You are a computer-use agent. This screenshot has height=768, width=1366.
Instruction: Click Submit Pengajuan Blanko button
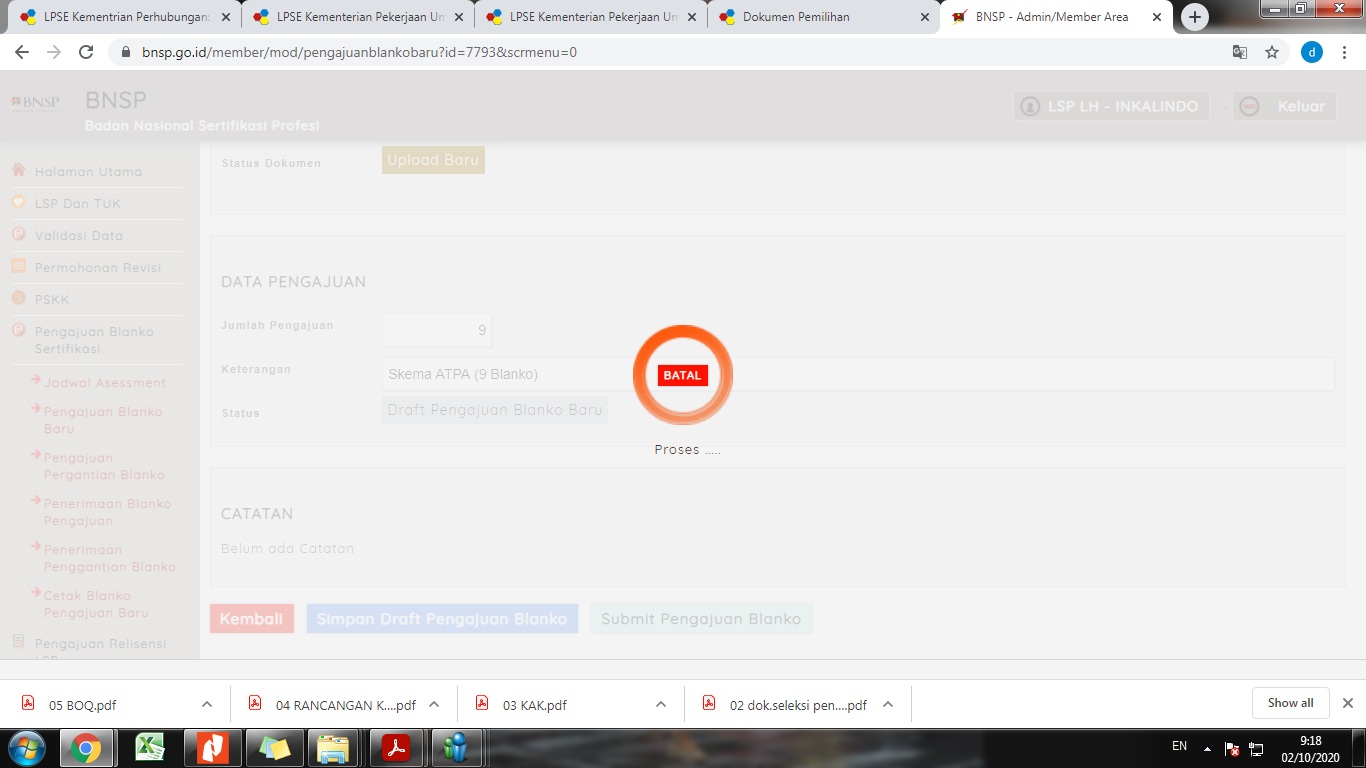[701, 619]
